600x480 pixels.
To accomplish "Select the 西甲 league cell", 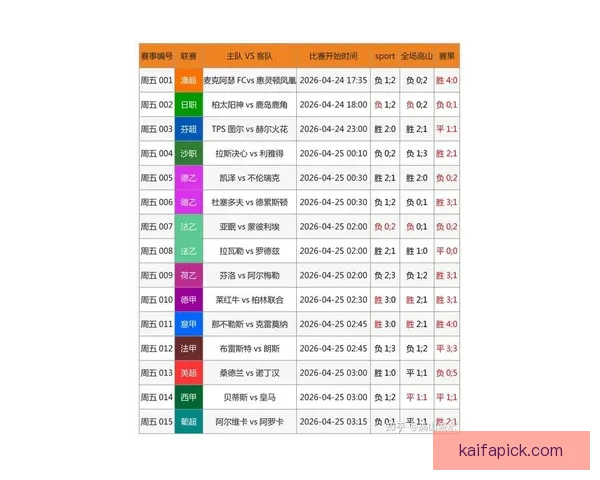I will [x=189, y=397].
